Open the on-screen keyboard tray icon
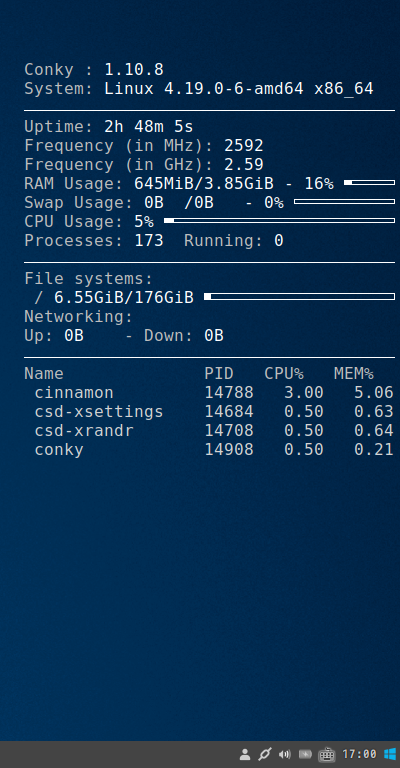The width and height of the screenshot is (400, 768). 327,754
